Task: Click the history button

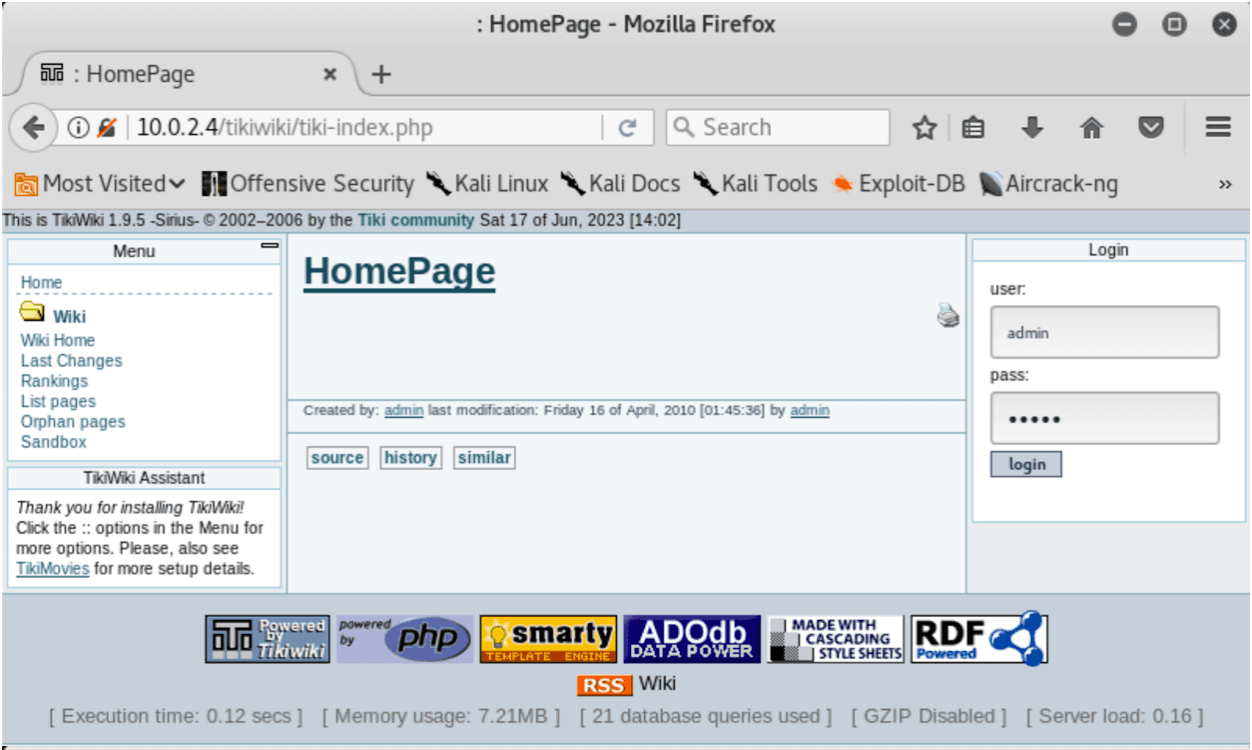Action: (410, 458)
